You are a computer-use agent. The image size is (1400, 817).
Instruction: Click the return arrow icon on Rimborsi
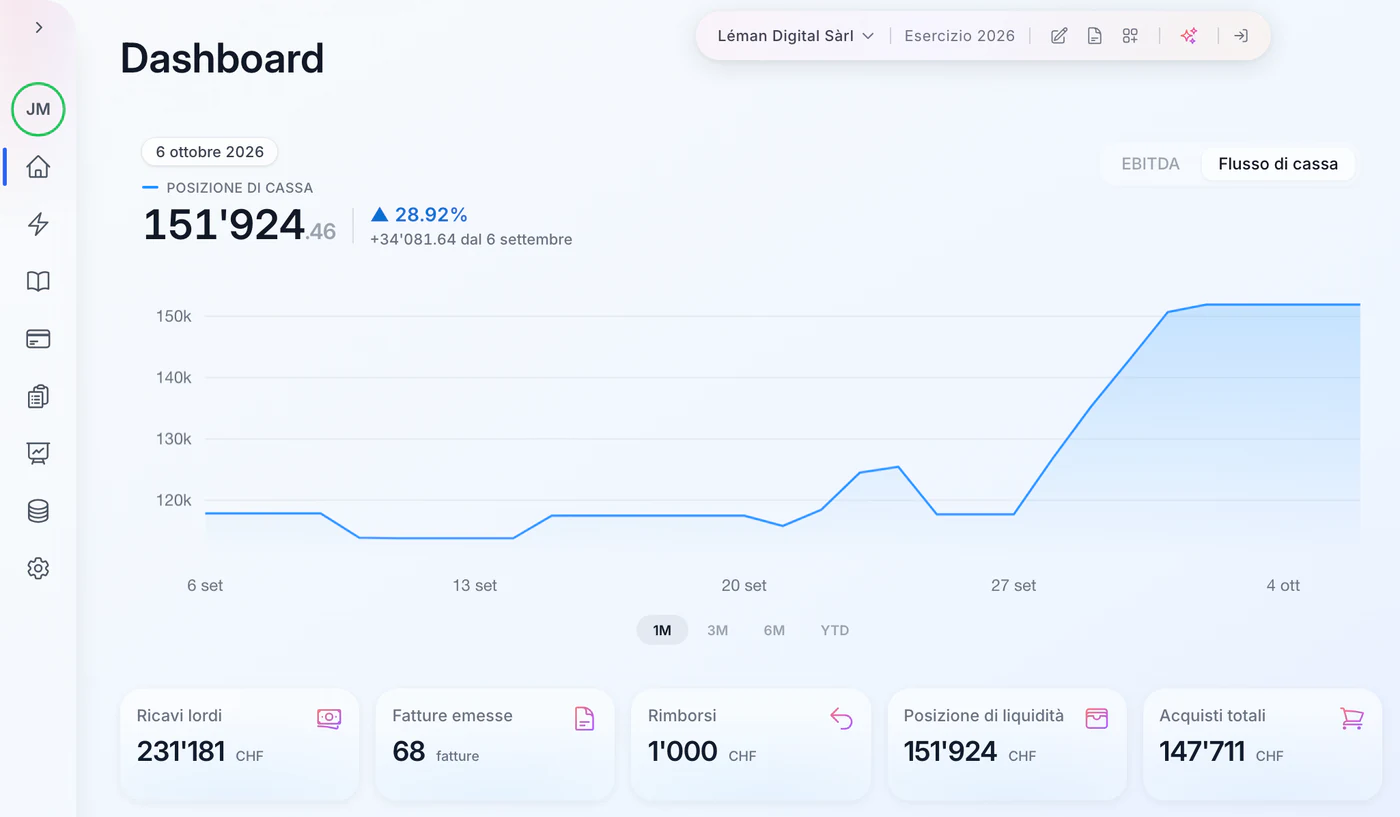(x=841, y=718)
